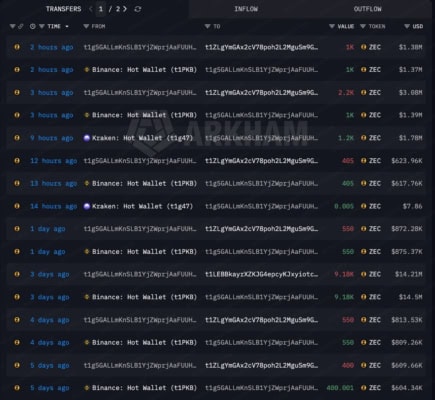
Task: Open Kraken Hot Wallet sender in $7.86 row
Action: 142,206
